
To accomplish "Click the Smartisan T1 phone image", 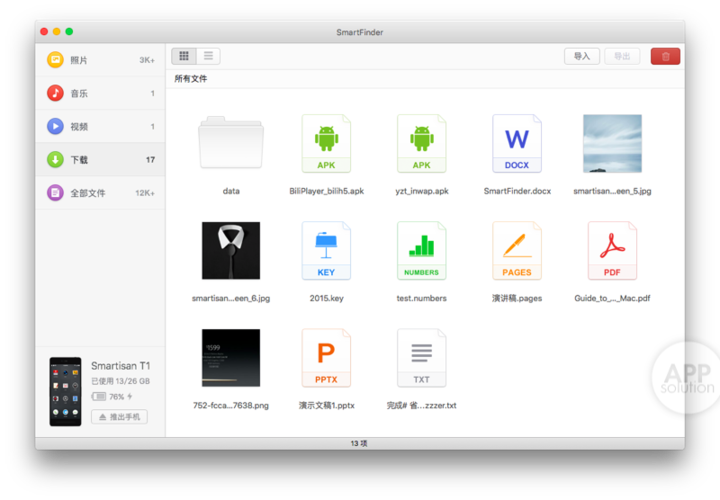I will pyautogui.click(x=65, y=390).
